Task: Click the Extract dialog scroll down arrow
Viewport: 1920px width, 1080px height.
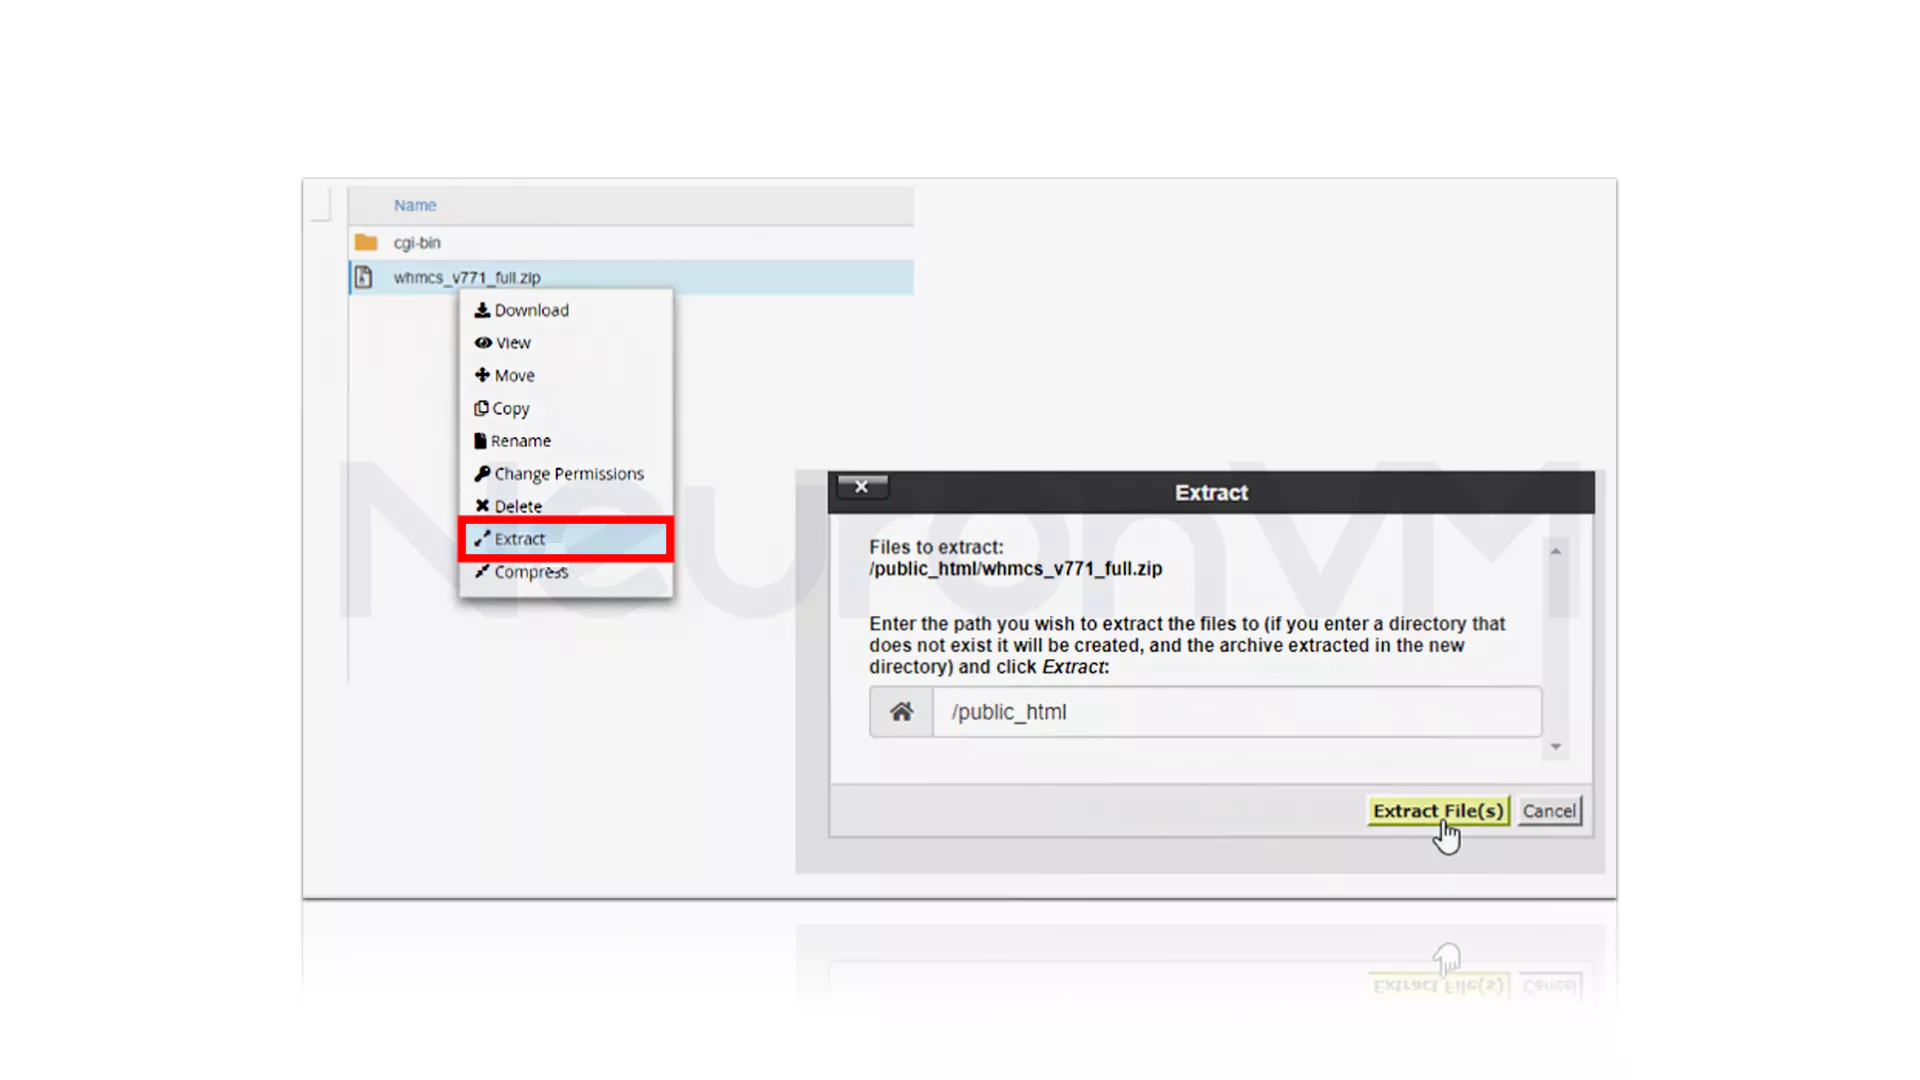Action: click(1556, 747)
